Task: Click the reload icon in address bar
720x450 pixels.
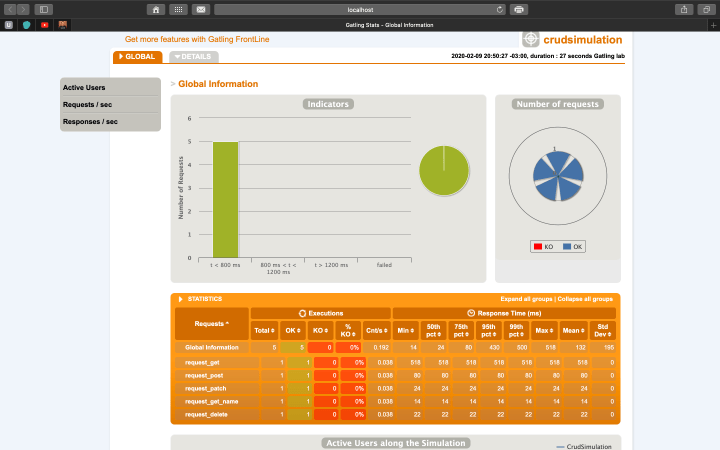Action: coord(500,9)
